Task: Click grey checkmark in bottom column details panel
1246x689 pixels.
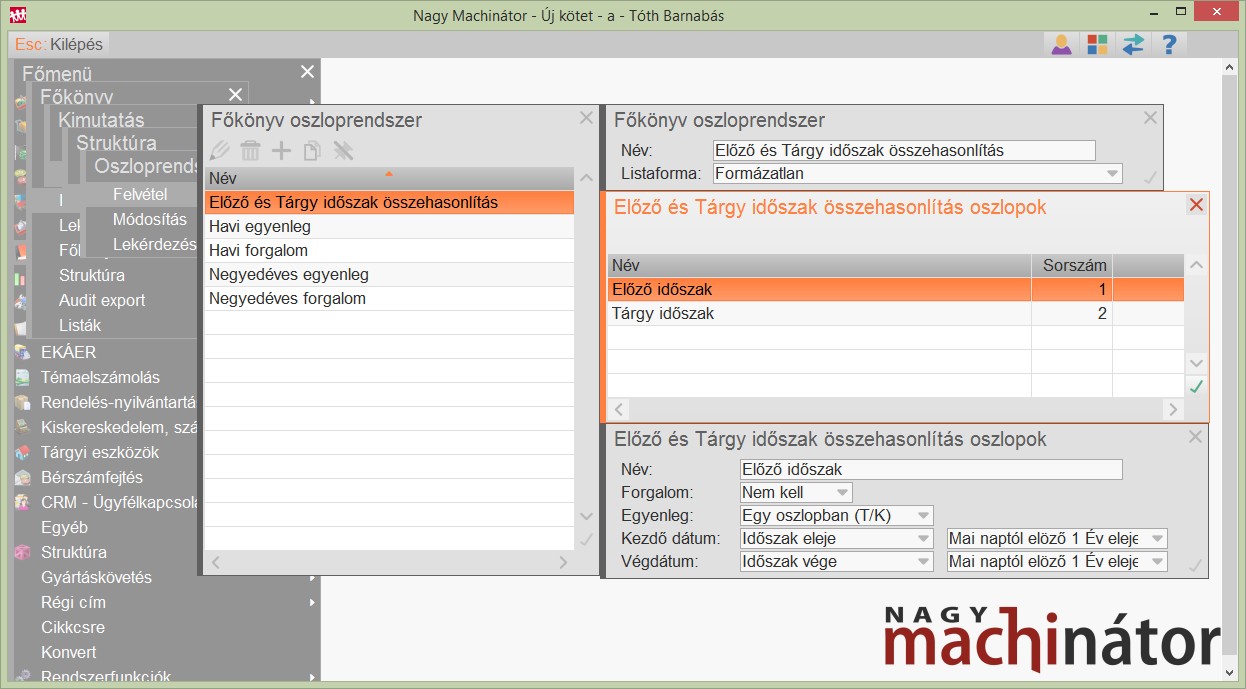Action: click(x=1194, y=565)
